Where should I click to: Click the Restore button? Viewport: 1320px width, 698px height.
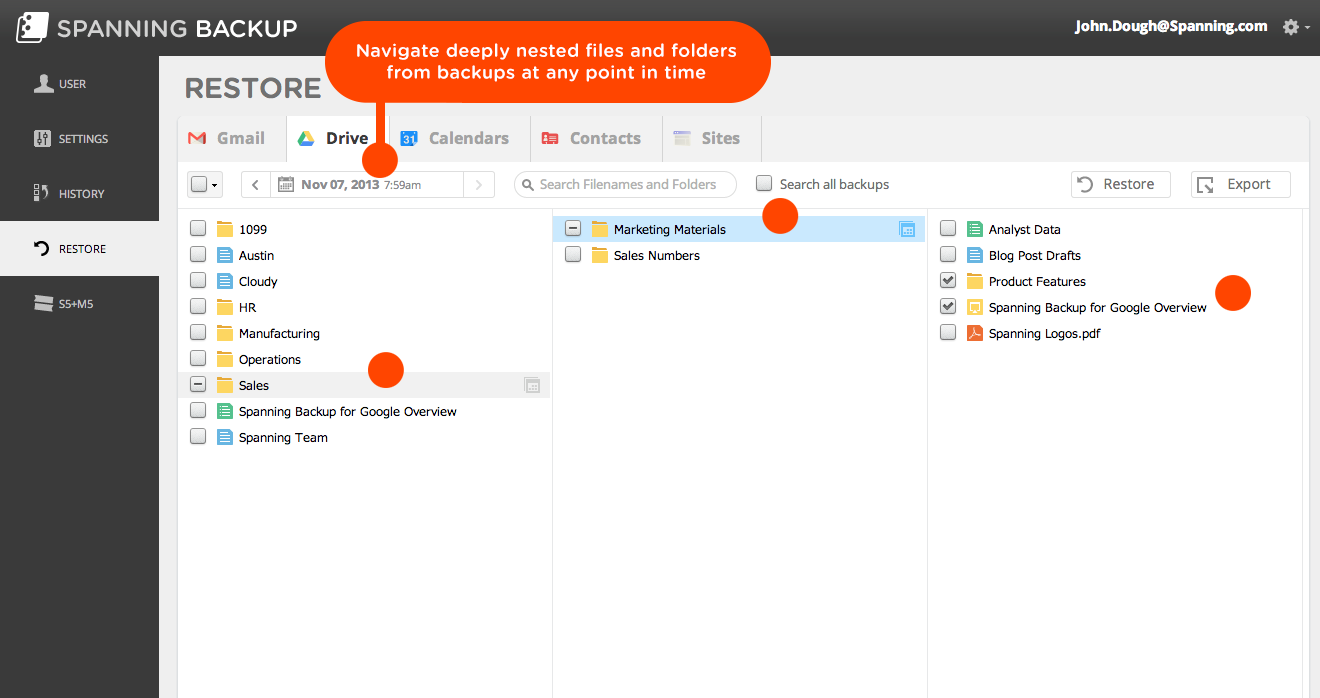point(1121,185)
